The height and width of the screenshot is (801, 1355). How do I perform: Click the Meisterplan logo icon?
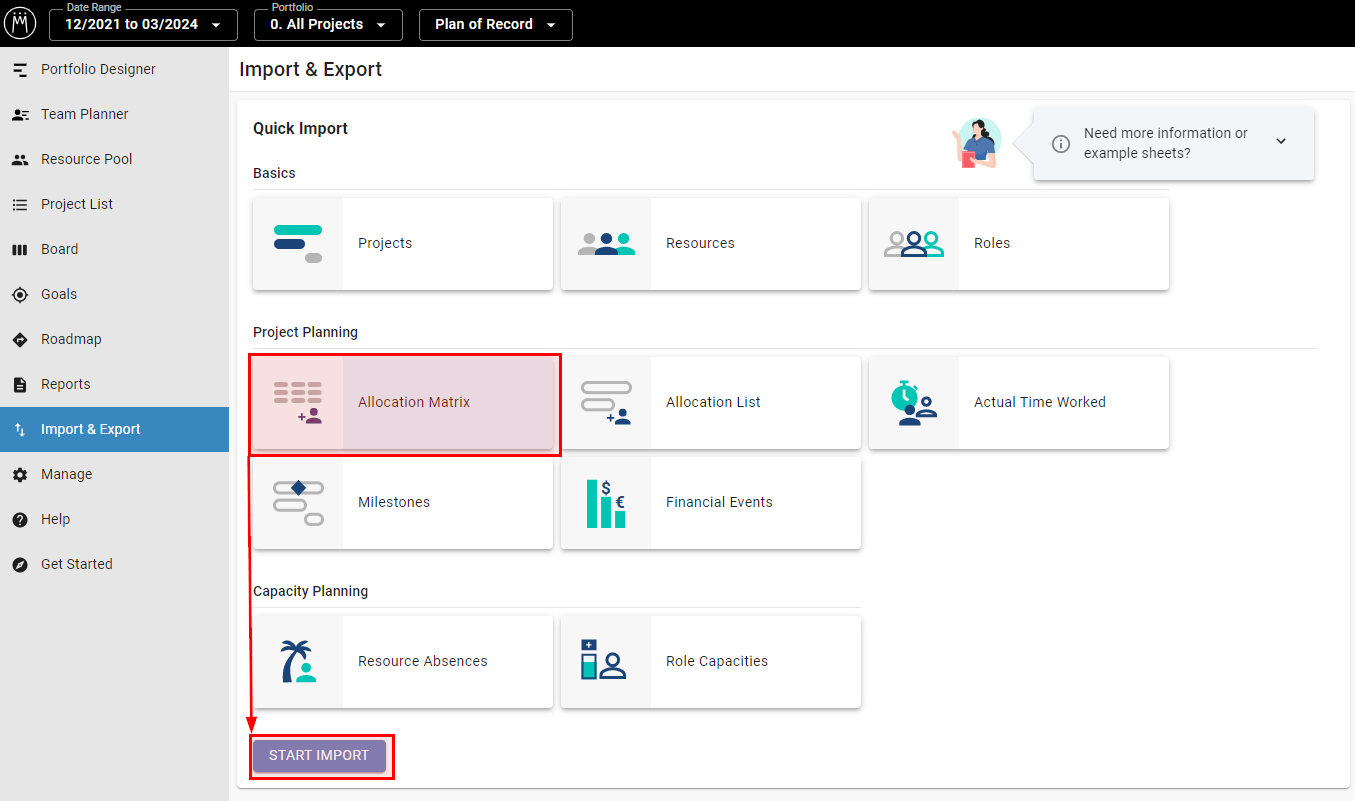[x=21, y=23]
